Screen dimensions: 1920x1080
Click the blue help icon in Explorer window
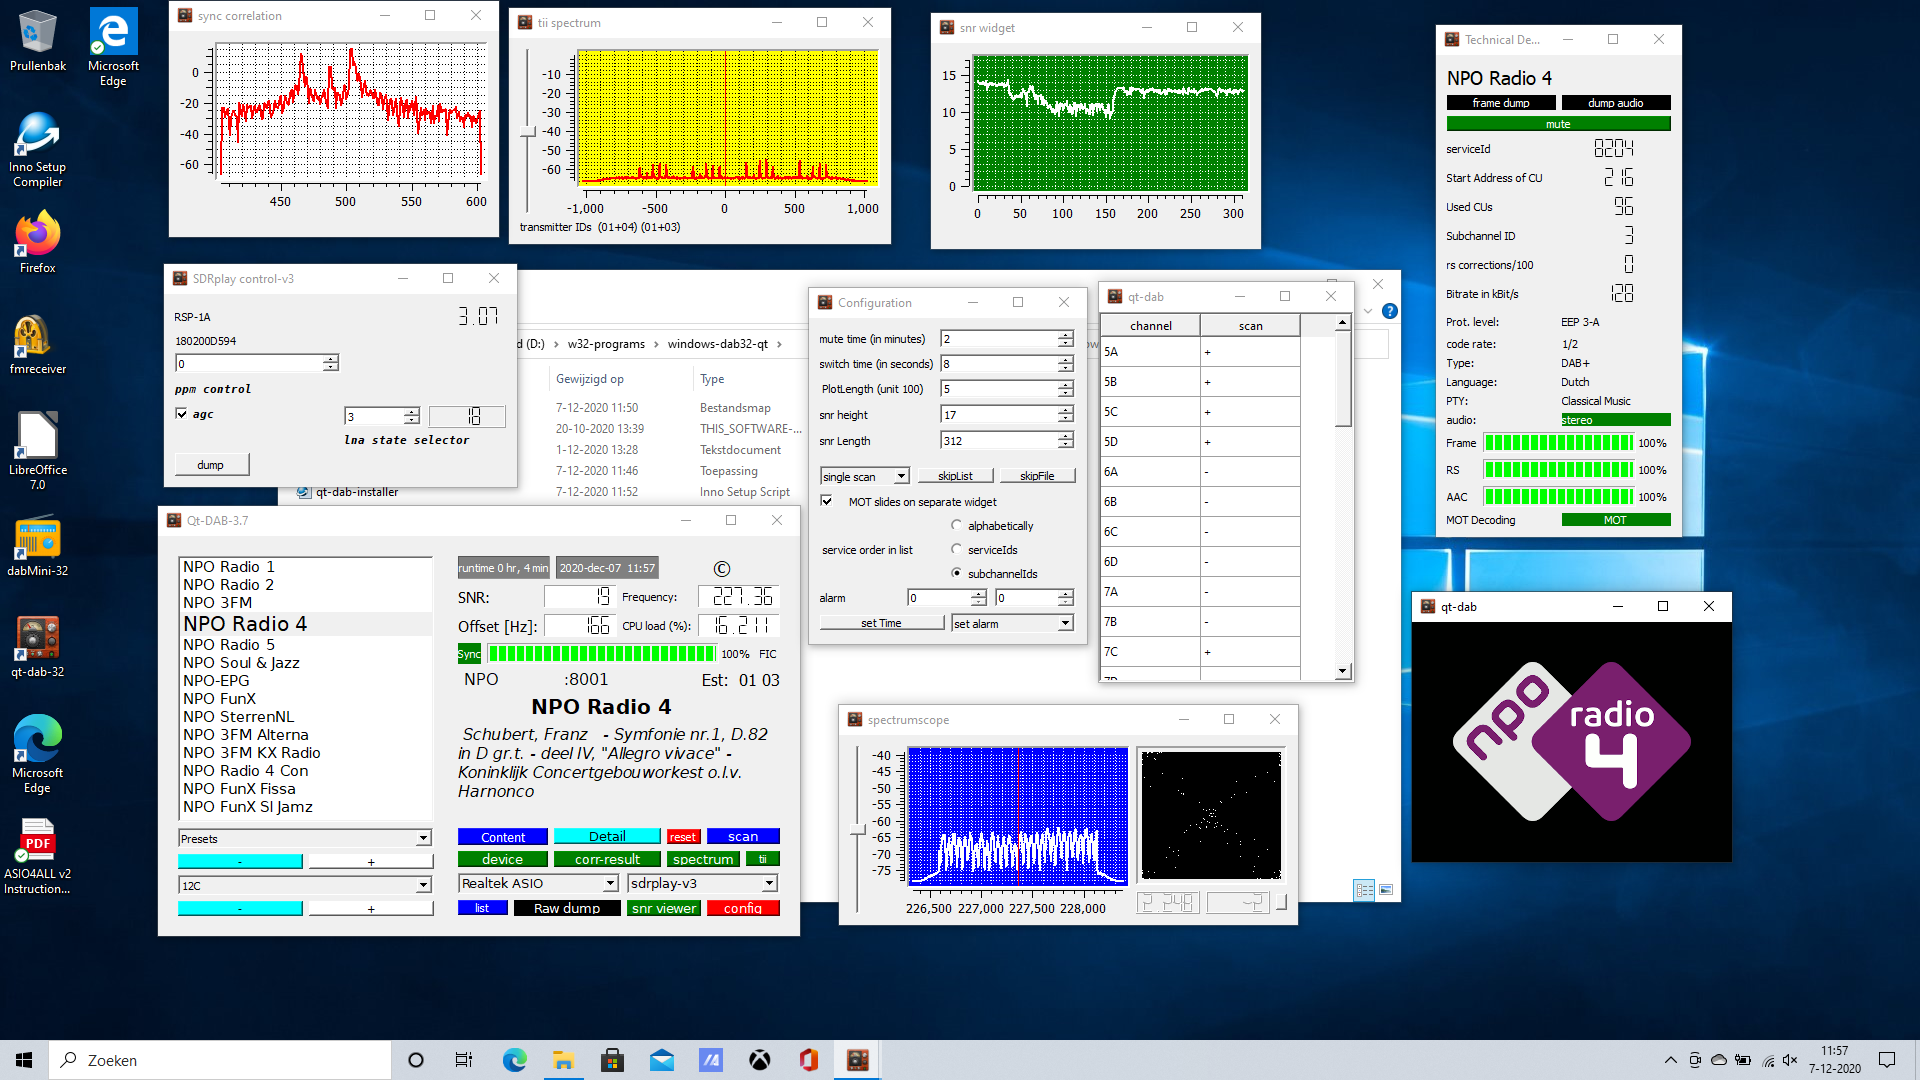tap(1389, 311)
